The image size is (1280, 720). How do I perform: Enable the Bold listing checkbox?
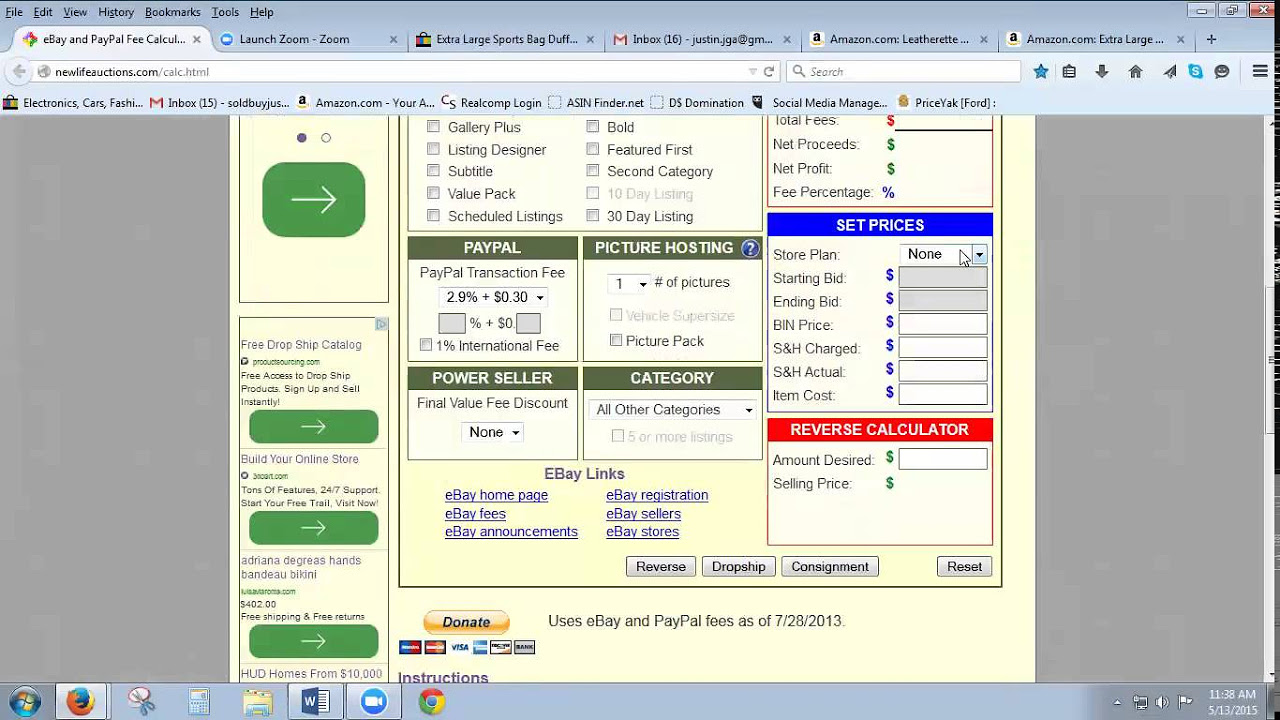[593, 126]
